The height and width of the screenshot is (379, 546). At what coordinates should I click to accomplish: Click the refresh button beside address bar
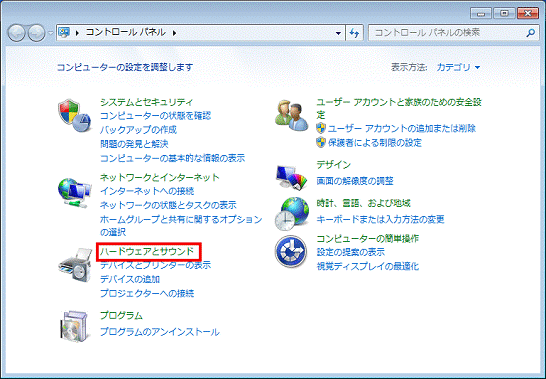pos(354,33)
